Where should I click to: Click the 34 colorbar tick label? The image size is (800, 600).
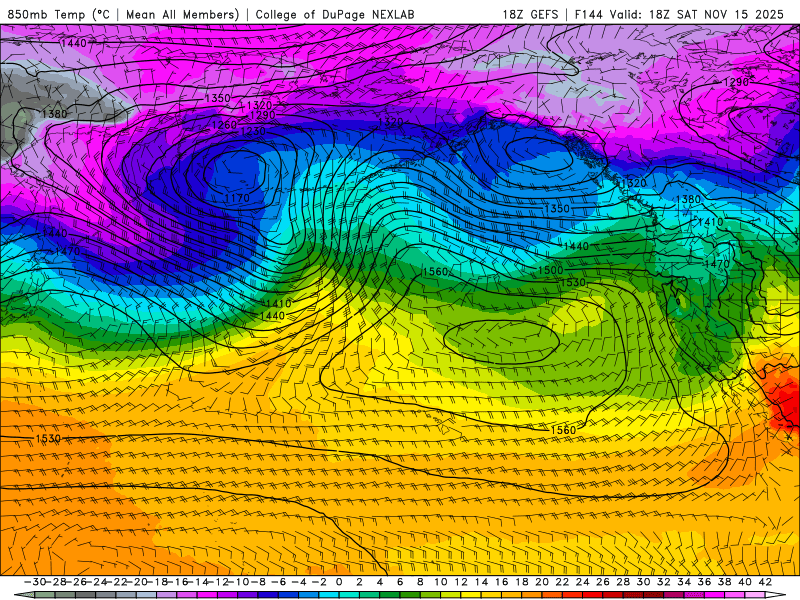(x=684, y=582)
